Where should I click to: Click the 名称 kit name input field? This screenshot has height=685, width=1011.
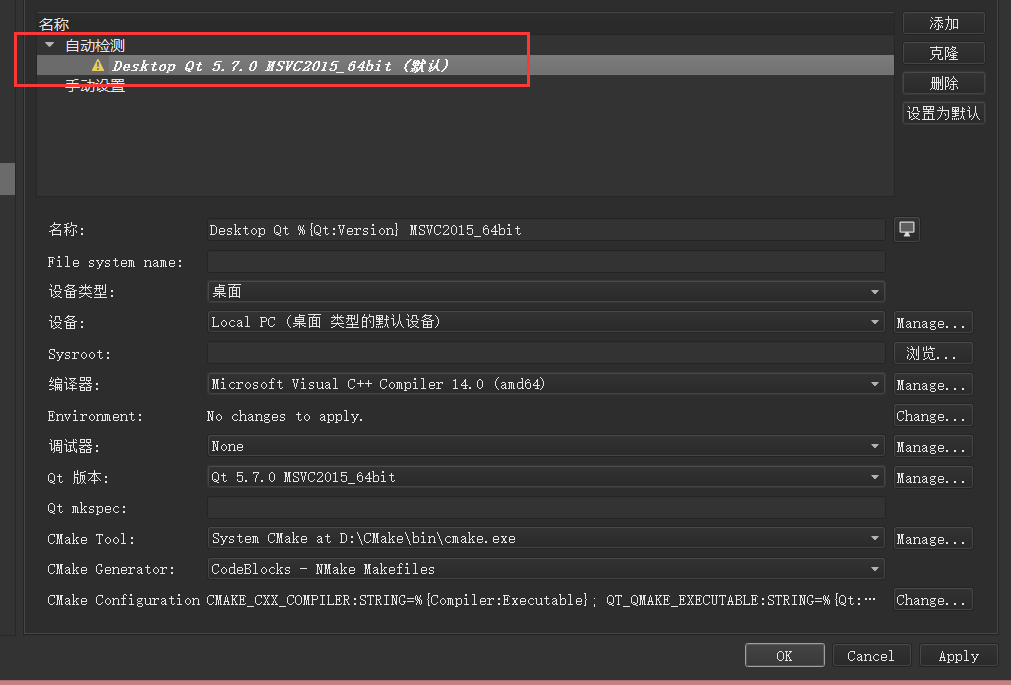[x=545, y=230]
